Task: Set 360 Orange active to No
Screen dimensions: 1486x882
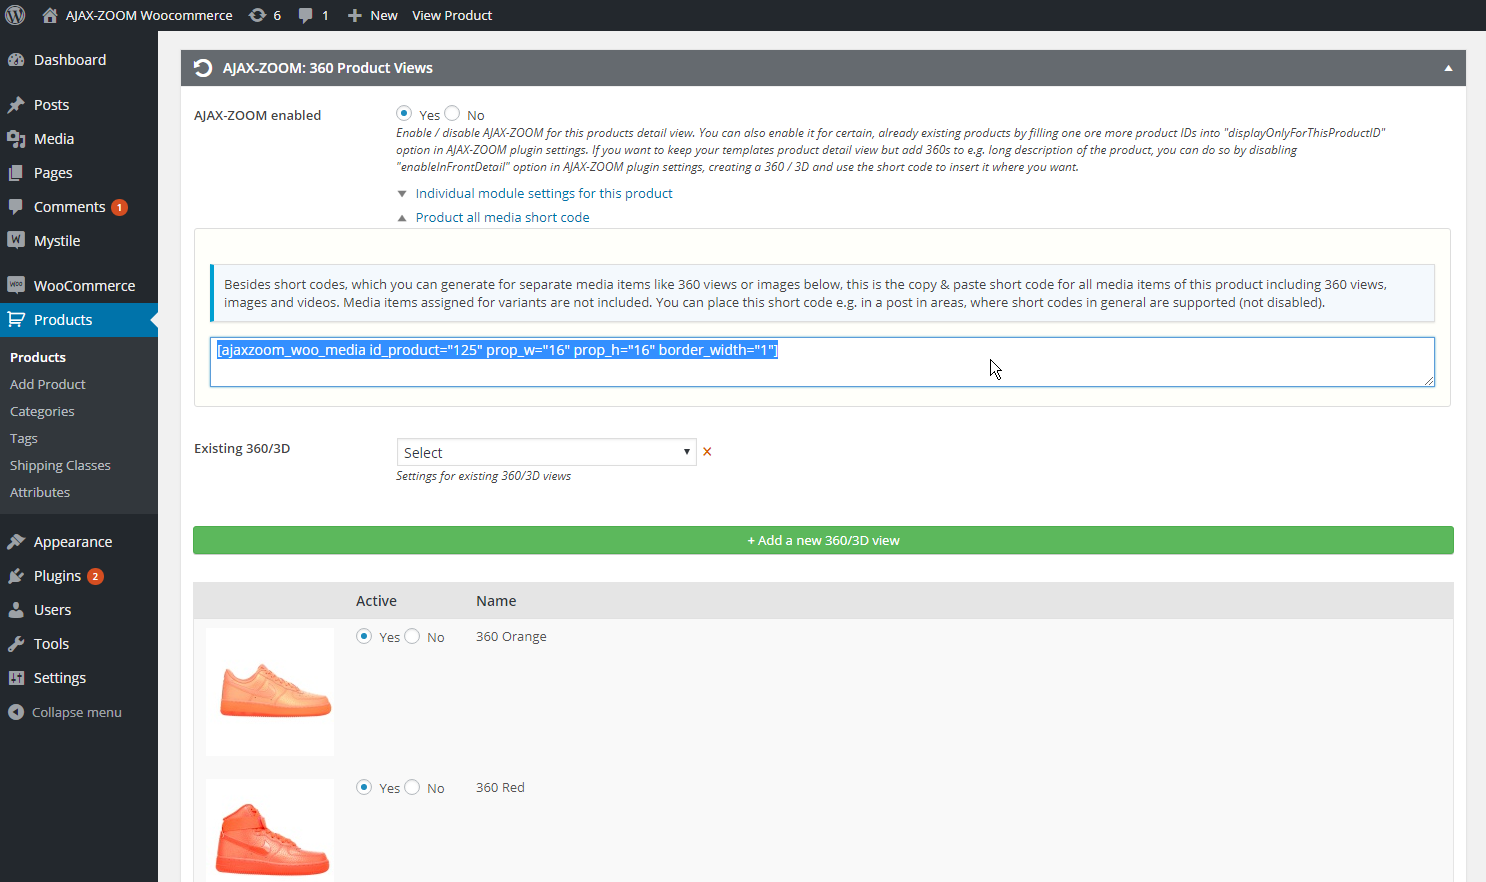Action: click(x=412, y=636)
